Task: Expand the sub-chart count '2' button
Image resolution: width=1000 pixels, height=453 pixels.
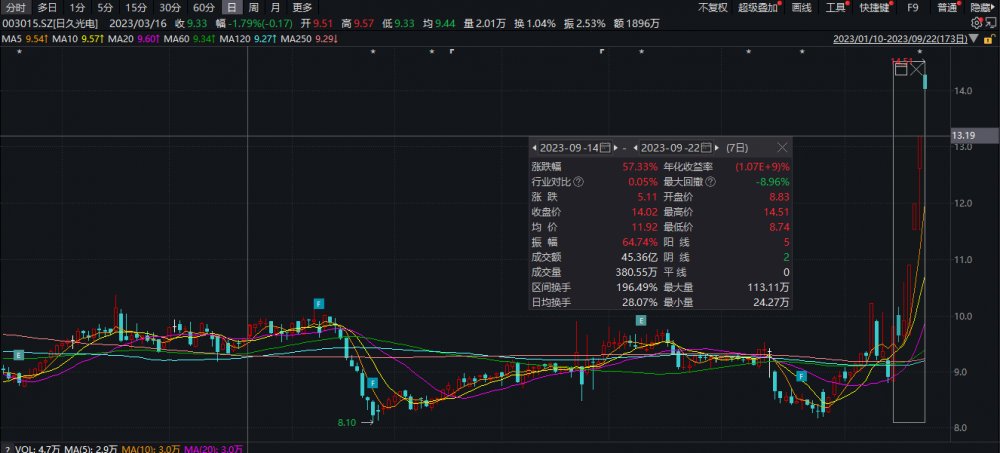Action: click(x=8, y=448)
